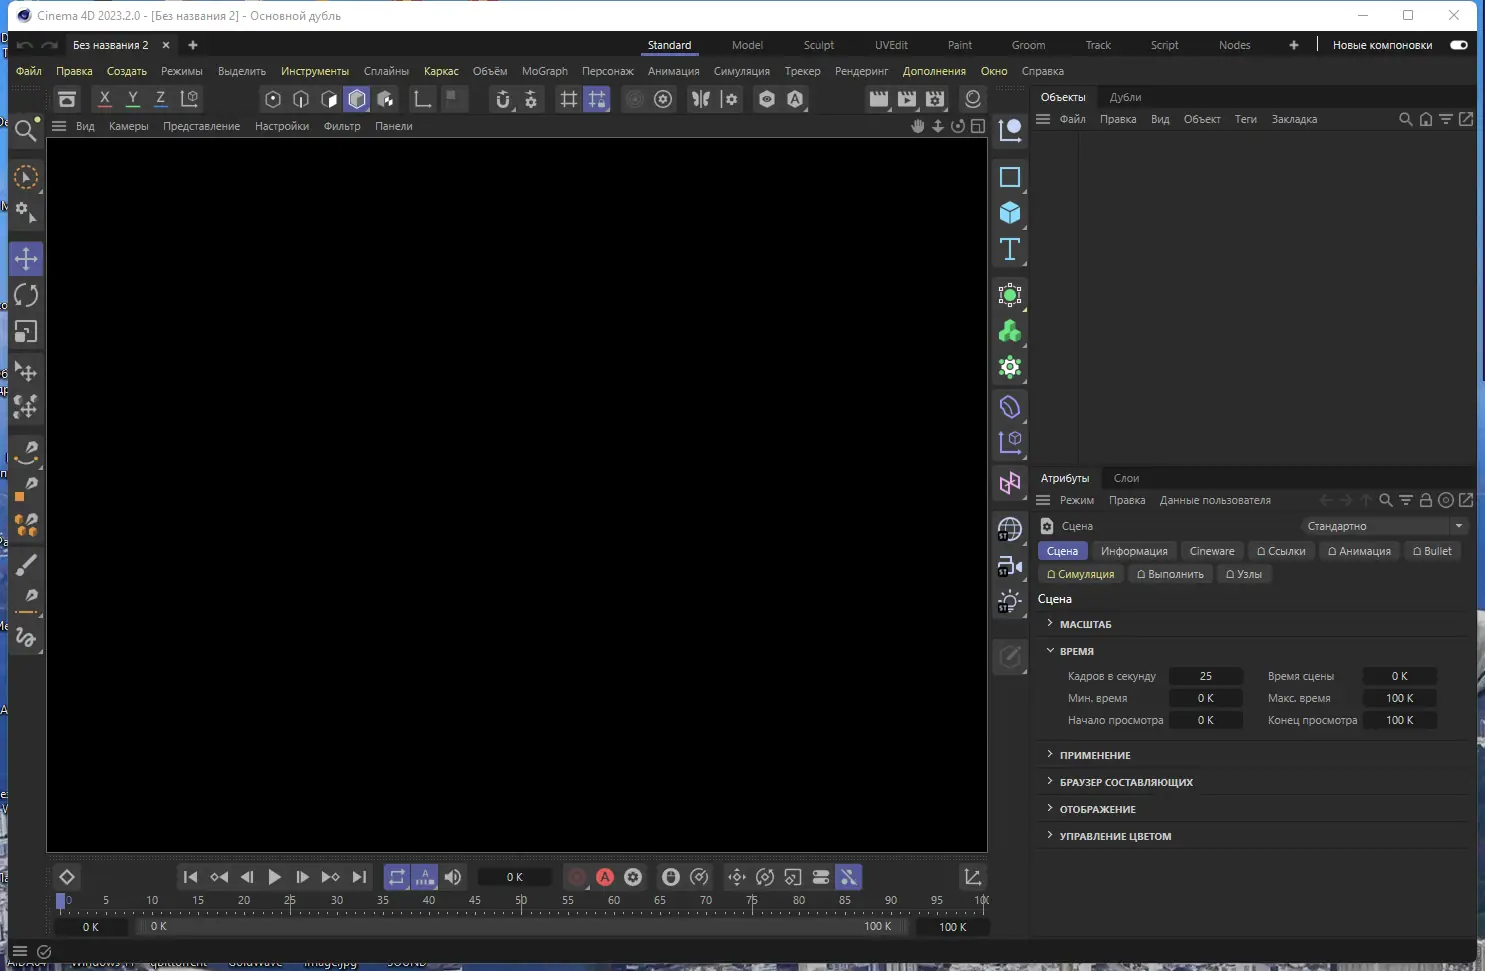
Task: Toggle Autokeying red A button
Action: 605,877
